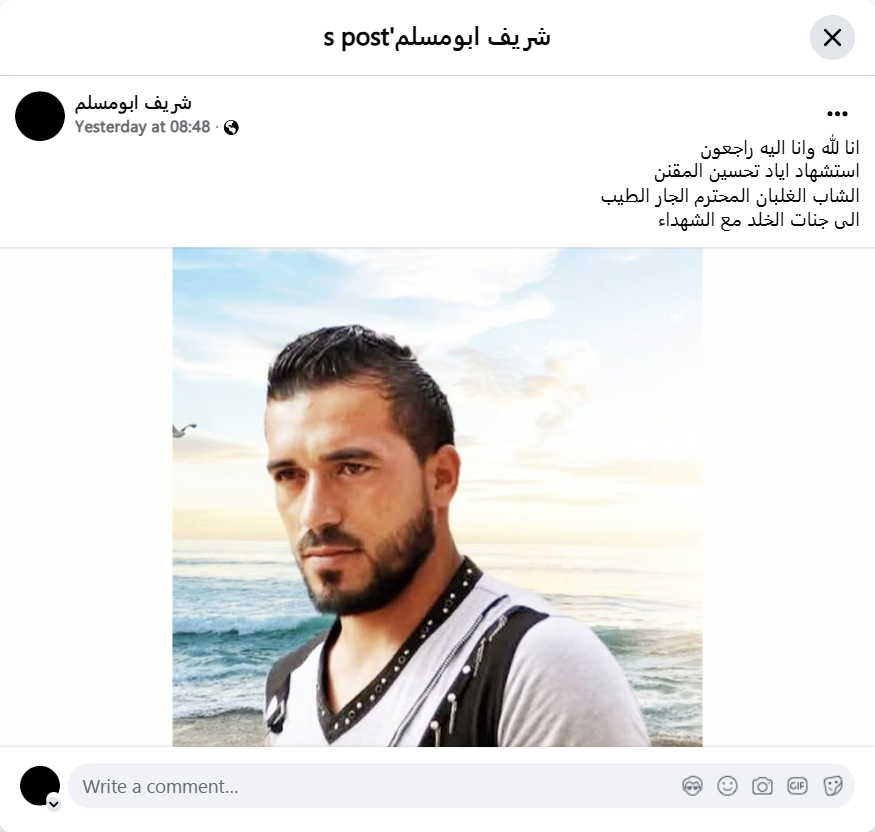
Task: Click the first caption line 'انا لله وانا اليه راجعون'
Action: coord(780,148)
